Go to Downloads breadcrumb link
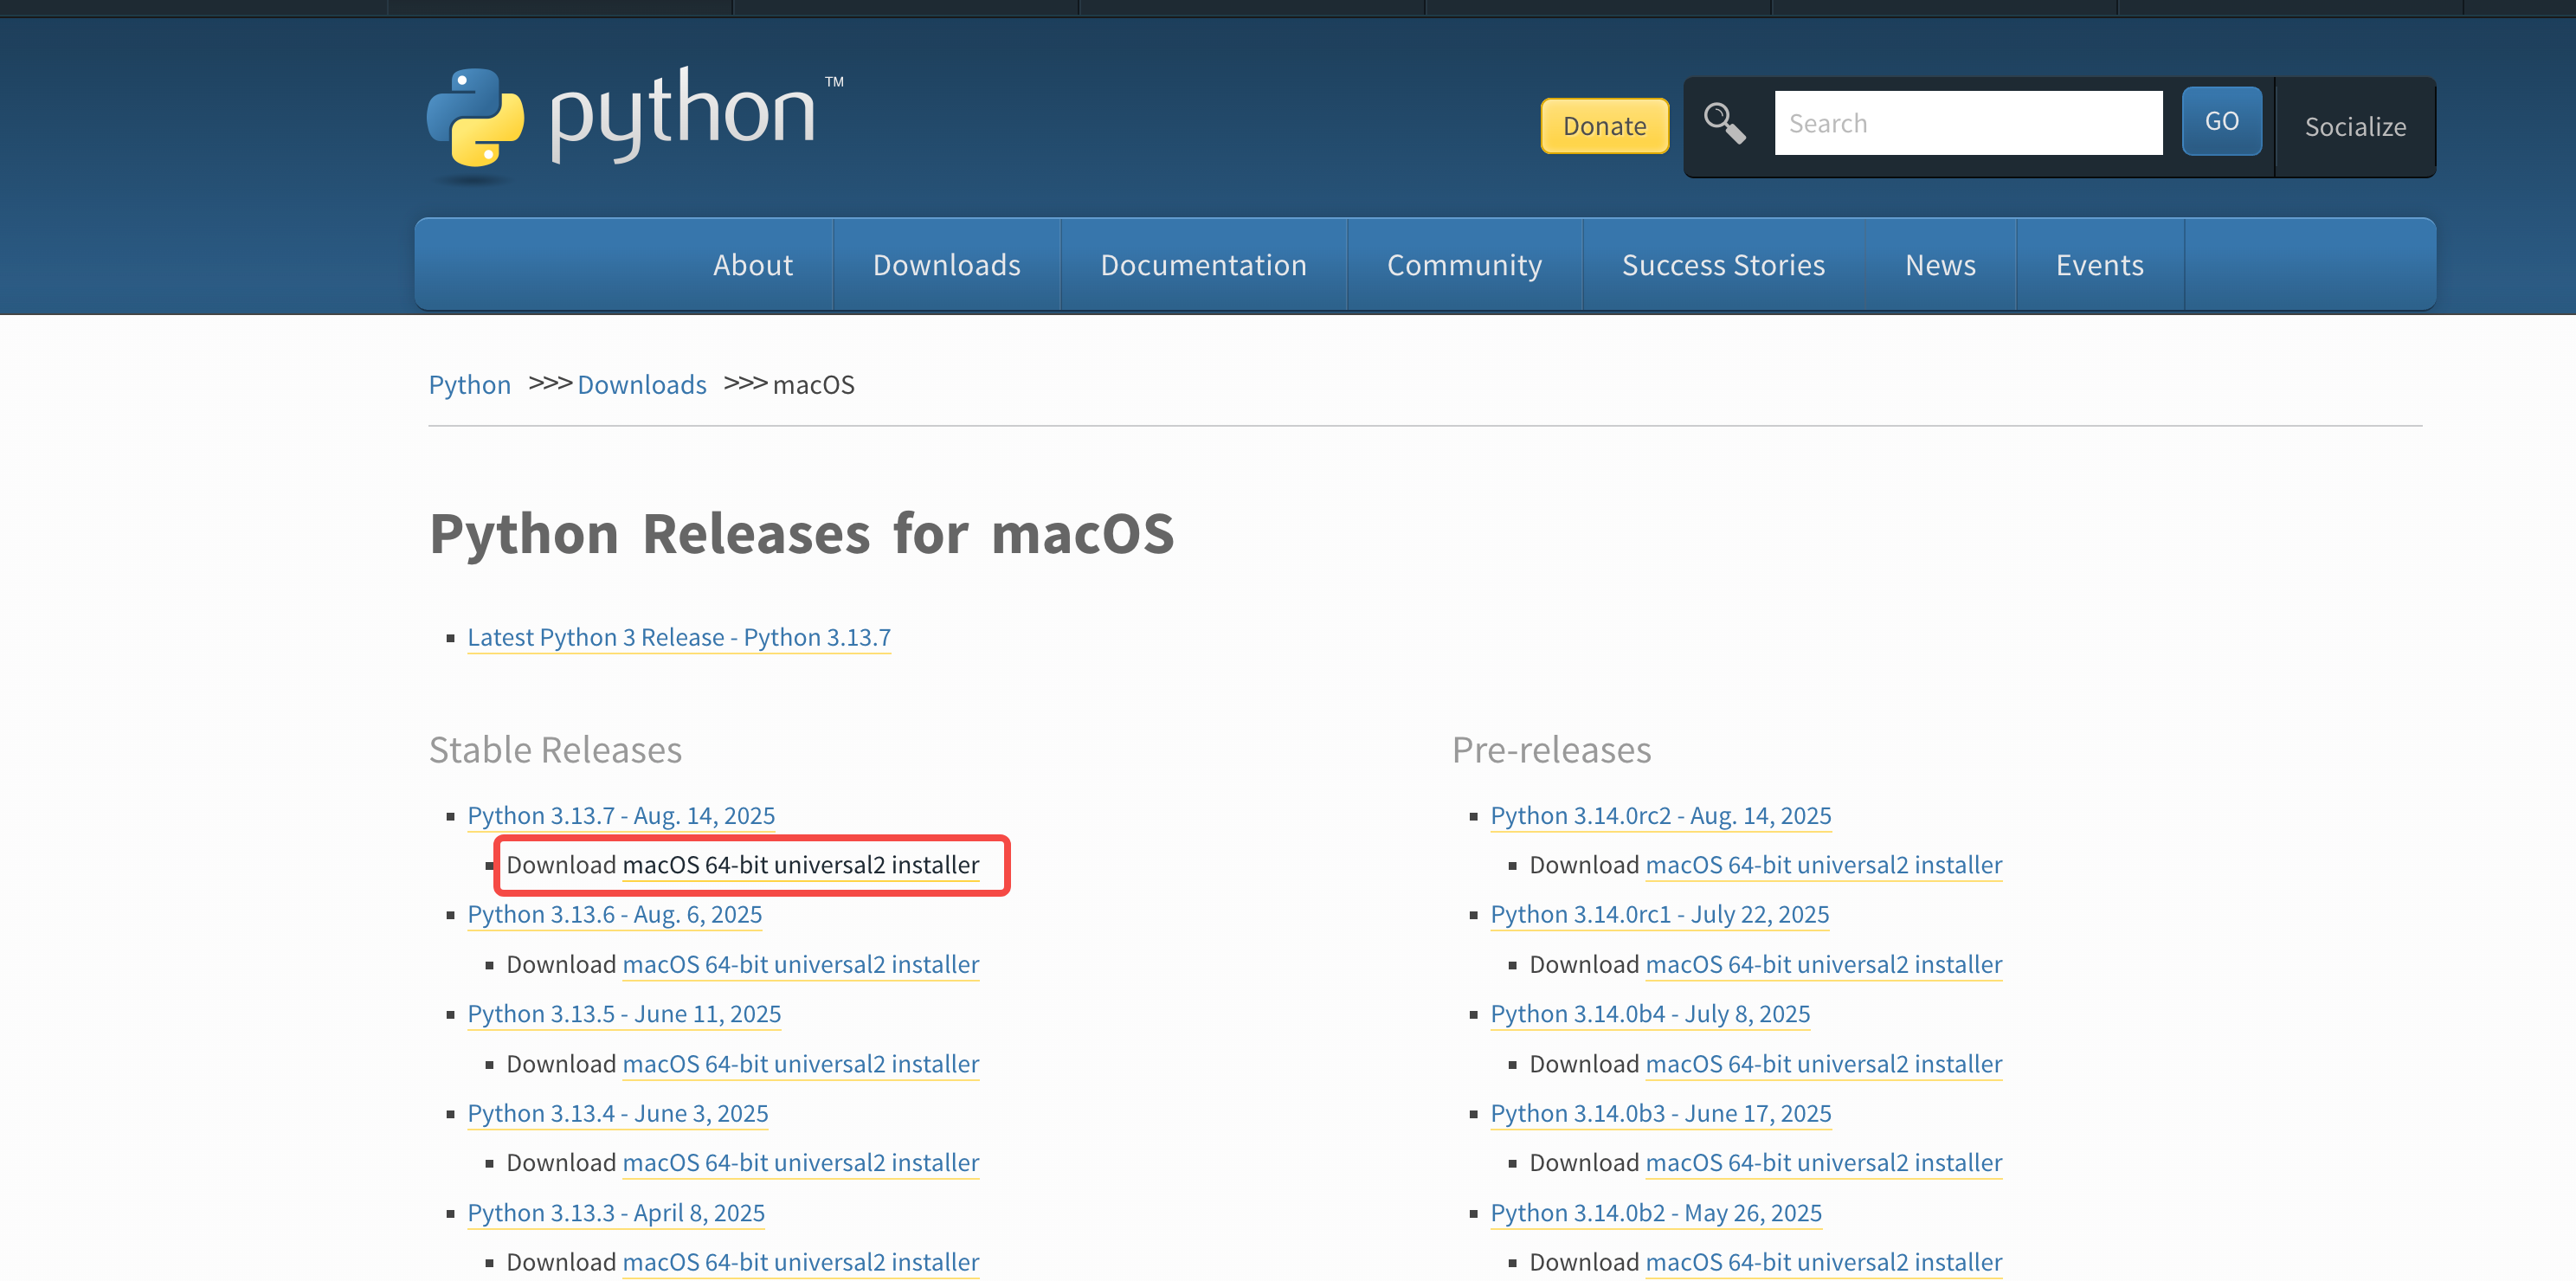Viewport: 2576px width, 1281px height. [x=641, y=385]
